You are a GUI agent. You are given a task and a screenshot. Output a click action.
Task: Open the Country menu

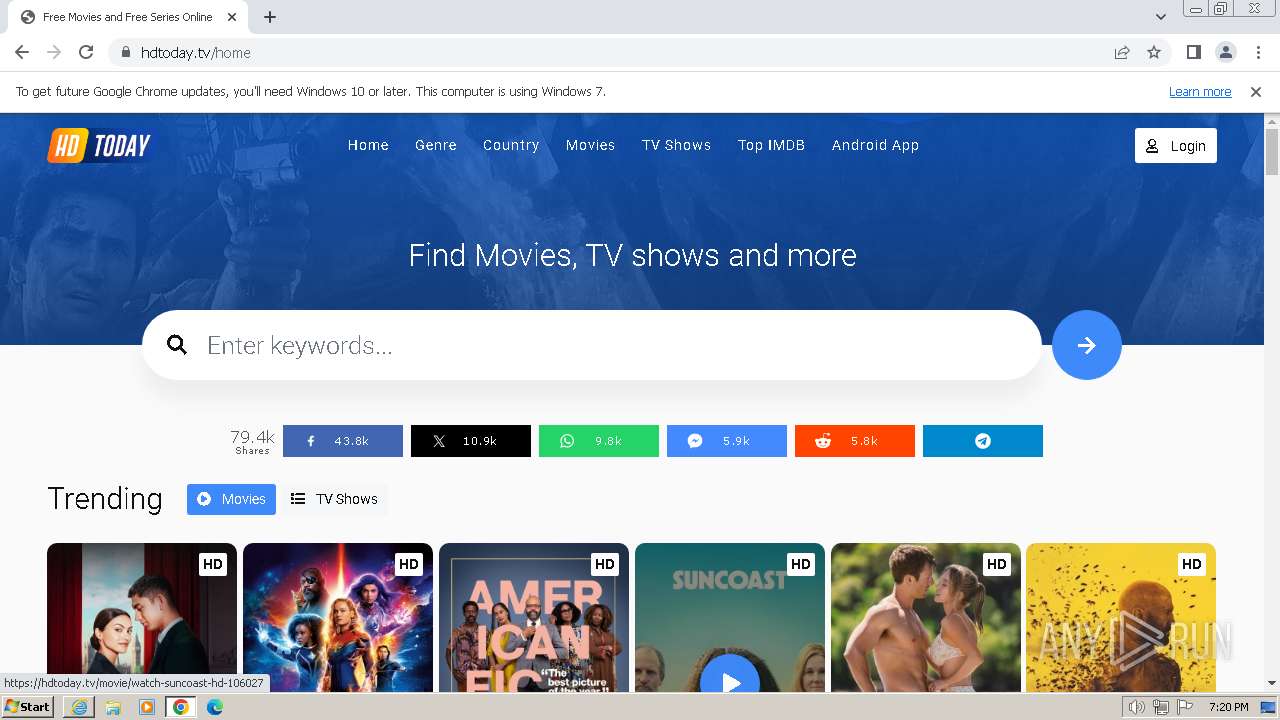[x=511, y=145]
